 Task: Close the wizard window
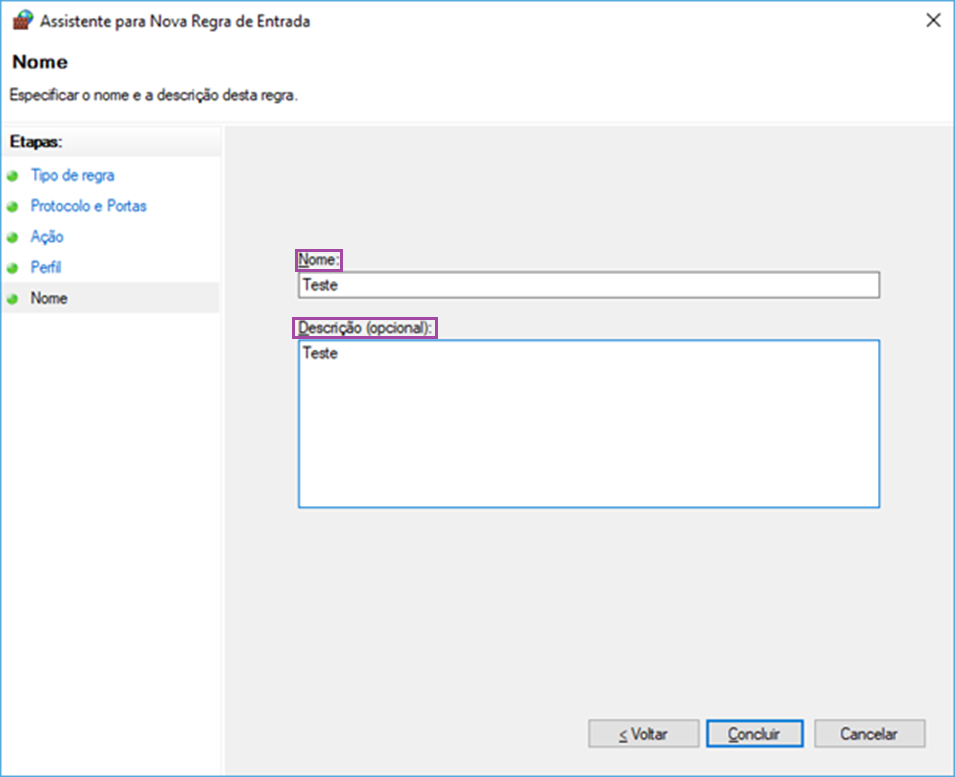click(x=933, y=21)
